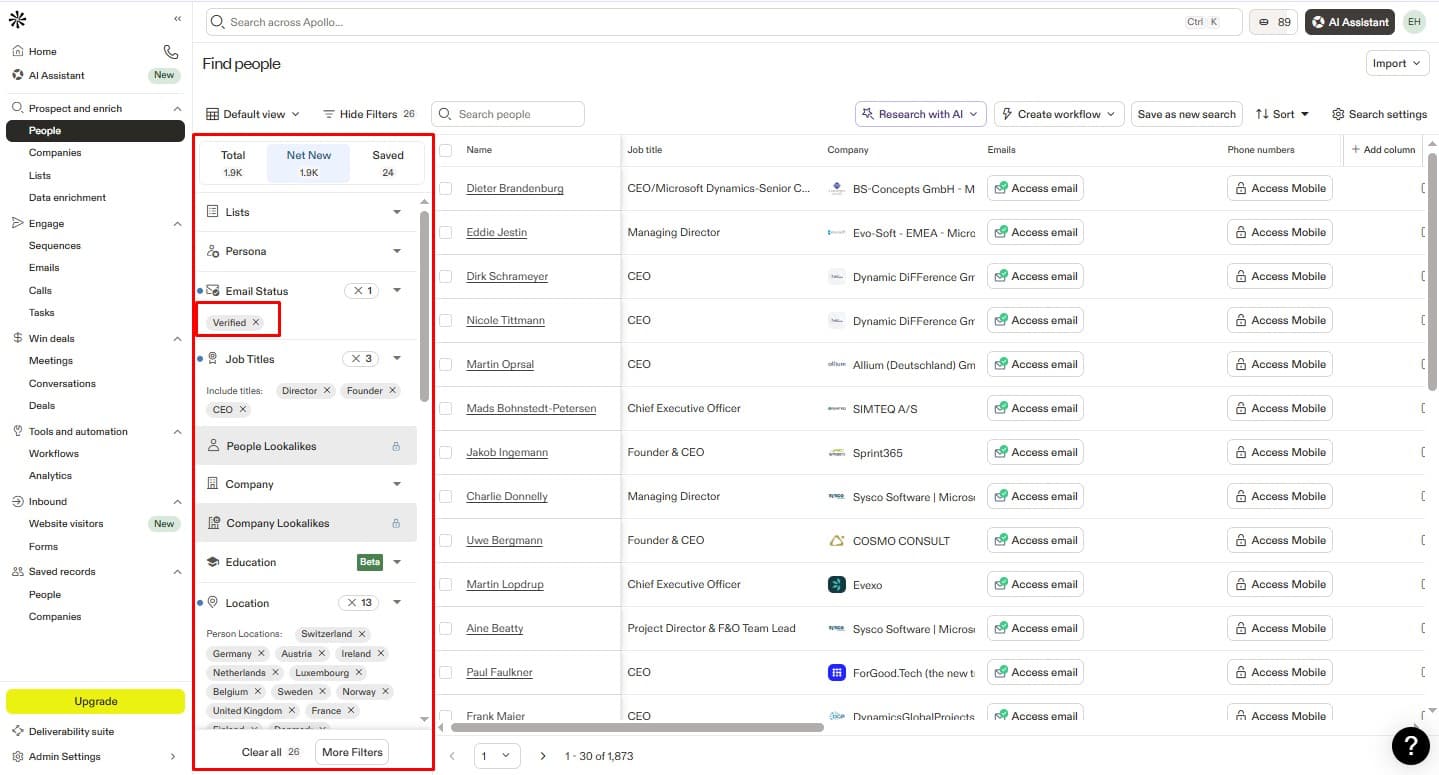The image size is (1439, 775).
Task: Select the checkbox for Dieter Brandenburg
Action: click(446, 188)
